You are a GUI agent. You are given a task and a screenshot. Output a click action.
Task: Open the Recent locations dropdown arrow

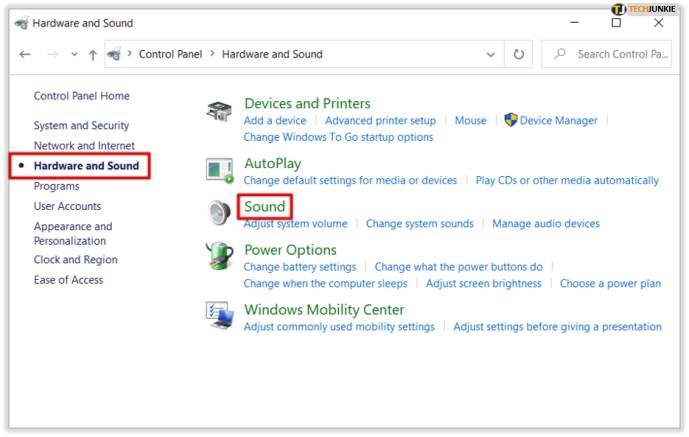[74, 54]
